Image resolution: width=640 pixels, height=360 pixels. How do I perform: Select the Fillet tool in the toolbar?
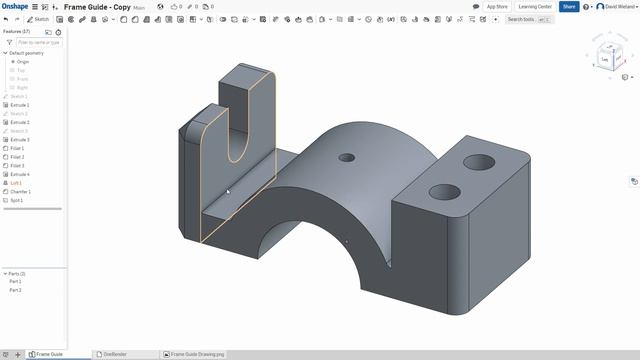coord(124,19)
